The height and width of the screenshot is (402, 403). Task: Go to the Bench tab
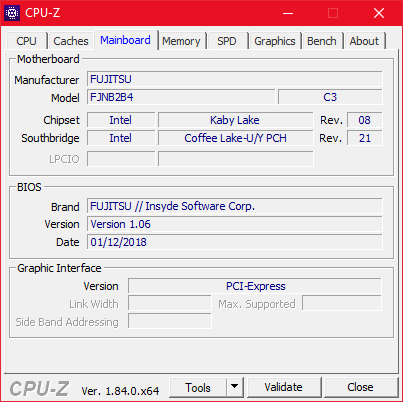pos(322,41)
